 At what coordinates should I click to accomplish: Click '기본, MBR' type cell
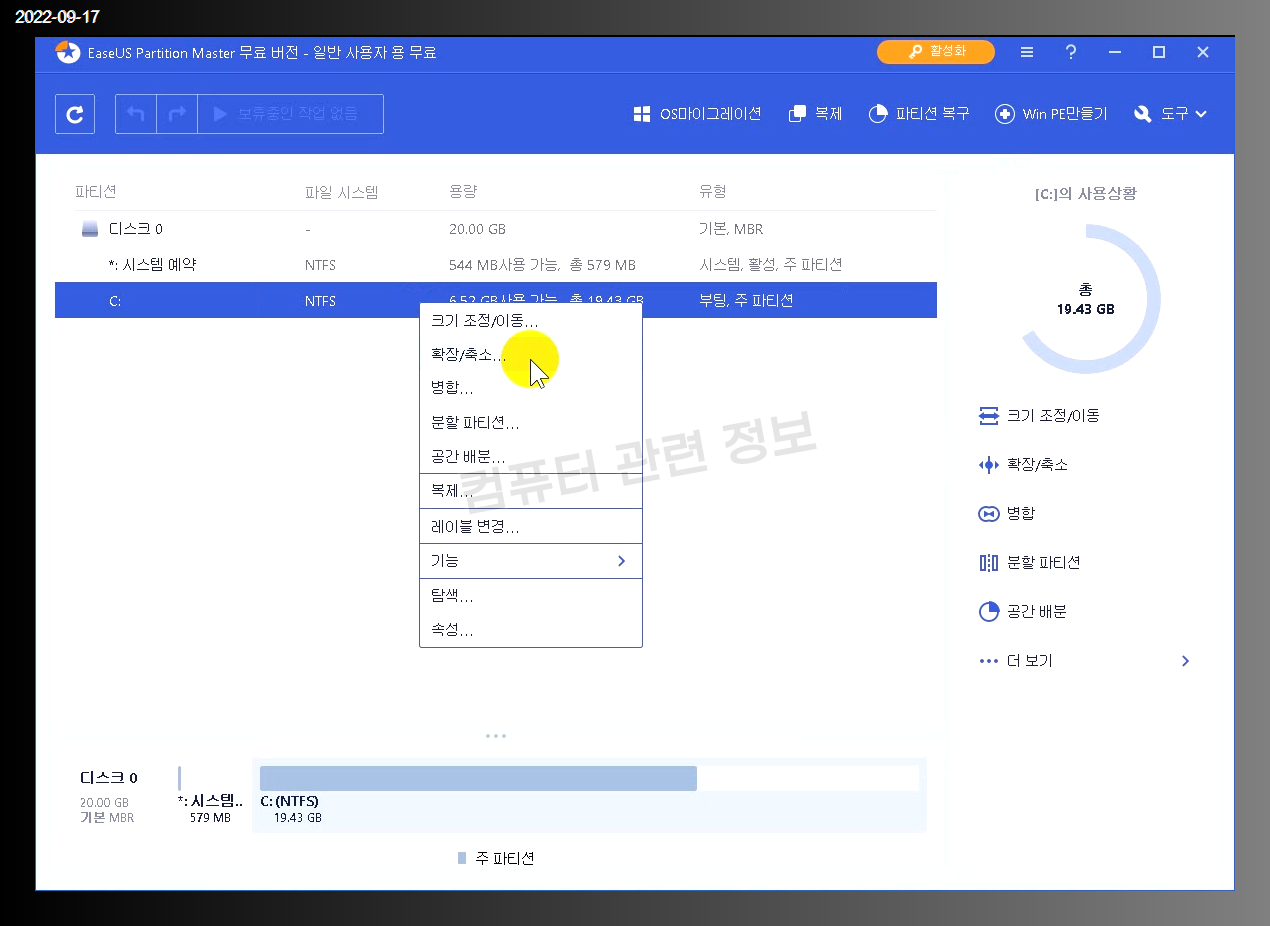pyautogui.click(x=731, y=229)
